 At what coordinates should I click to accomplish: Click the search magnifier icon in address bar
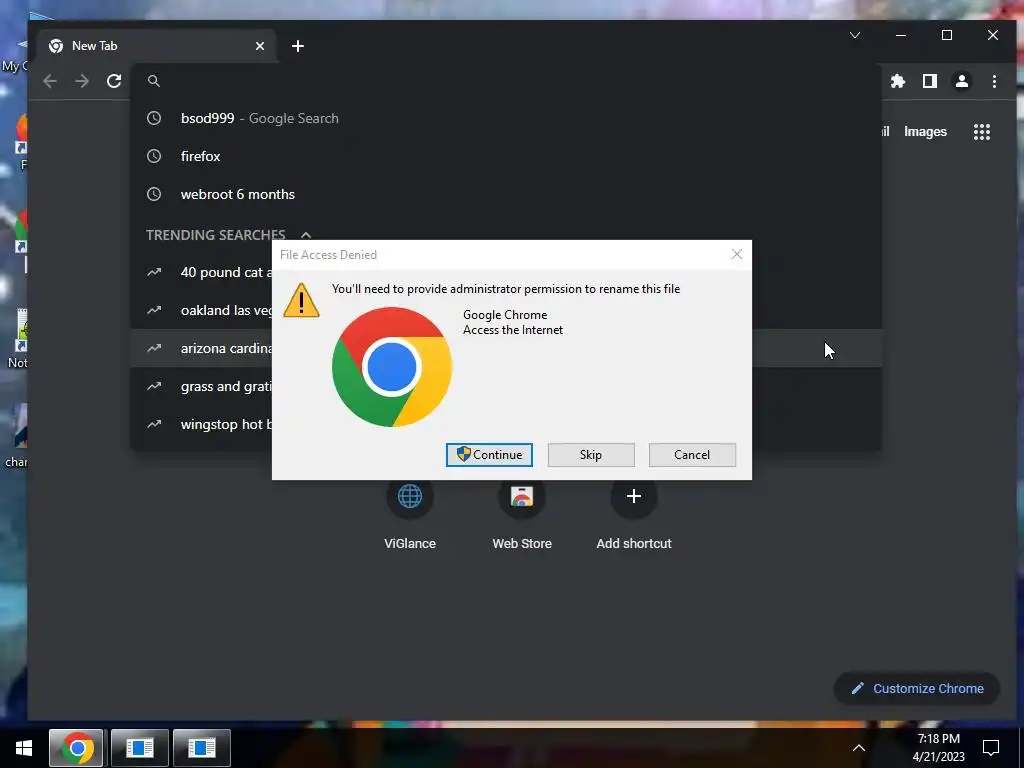coord(153,81)
